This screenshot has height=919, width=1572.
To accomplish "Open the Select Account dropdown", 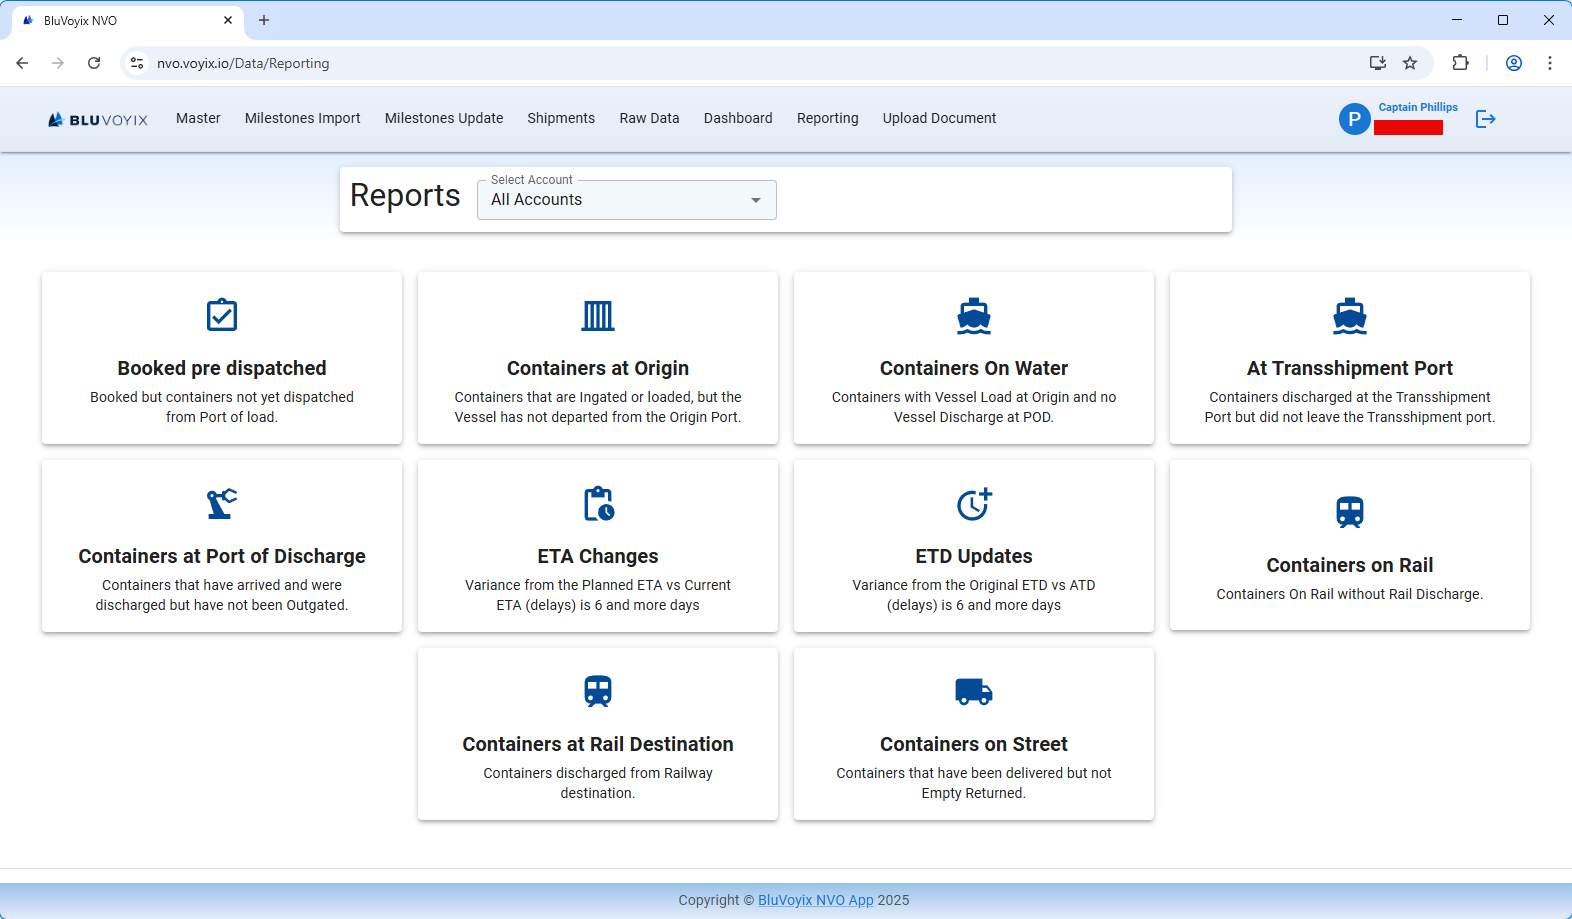I will pos(626,200).
